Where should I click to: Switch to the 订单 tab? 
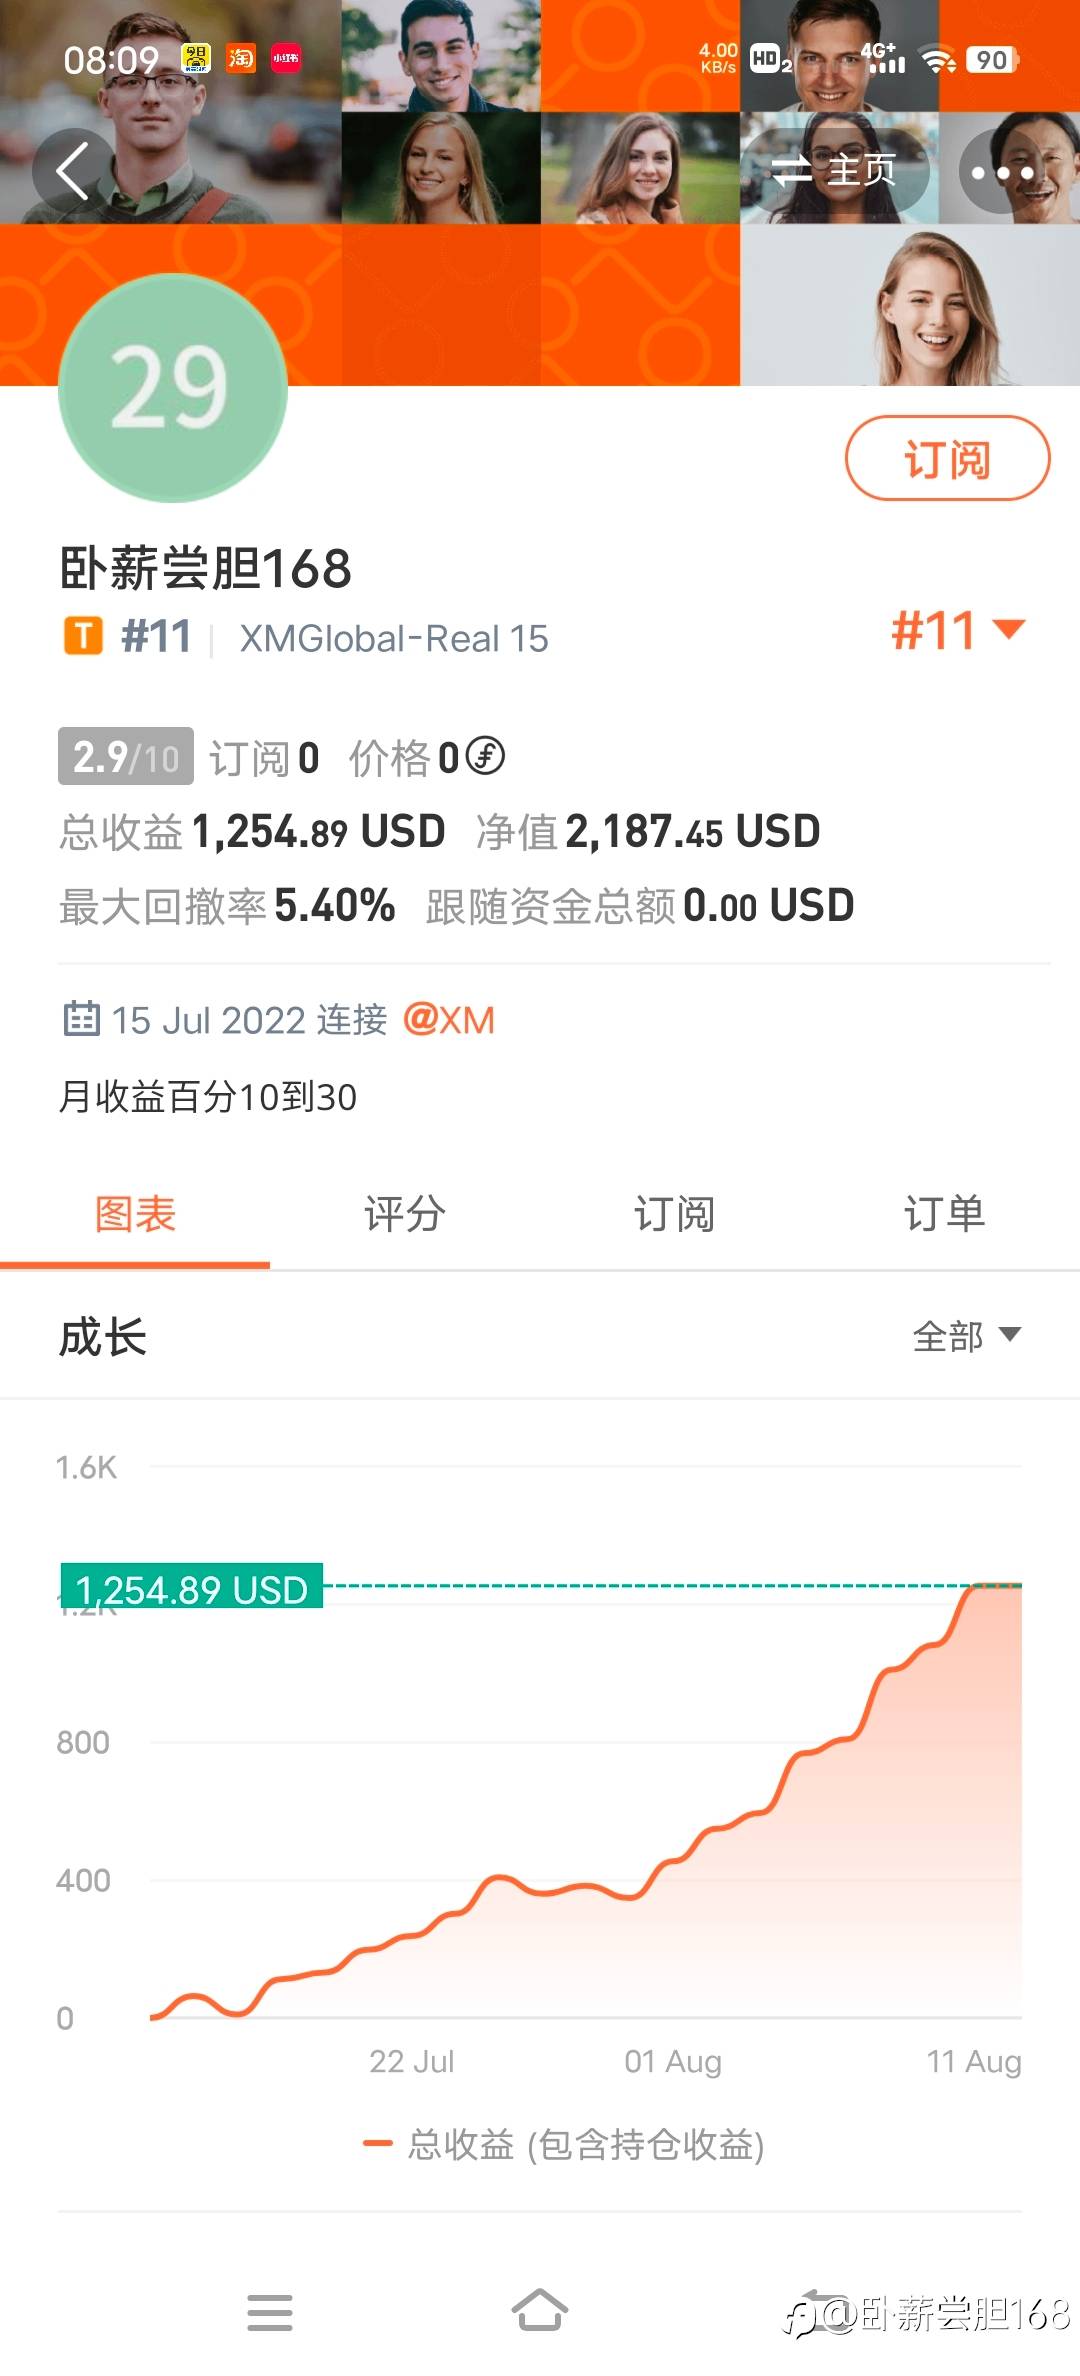pyautogui.click(x=944, y=1214)
